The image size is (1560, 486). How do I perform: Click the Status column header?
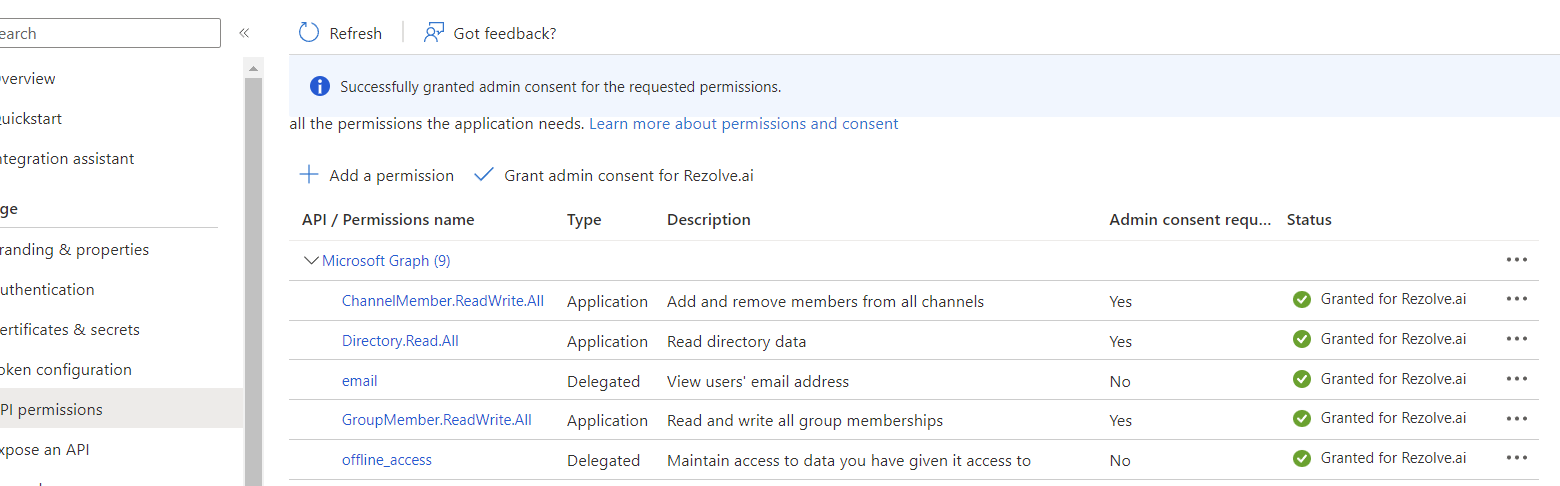pos(1309,219)
